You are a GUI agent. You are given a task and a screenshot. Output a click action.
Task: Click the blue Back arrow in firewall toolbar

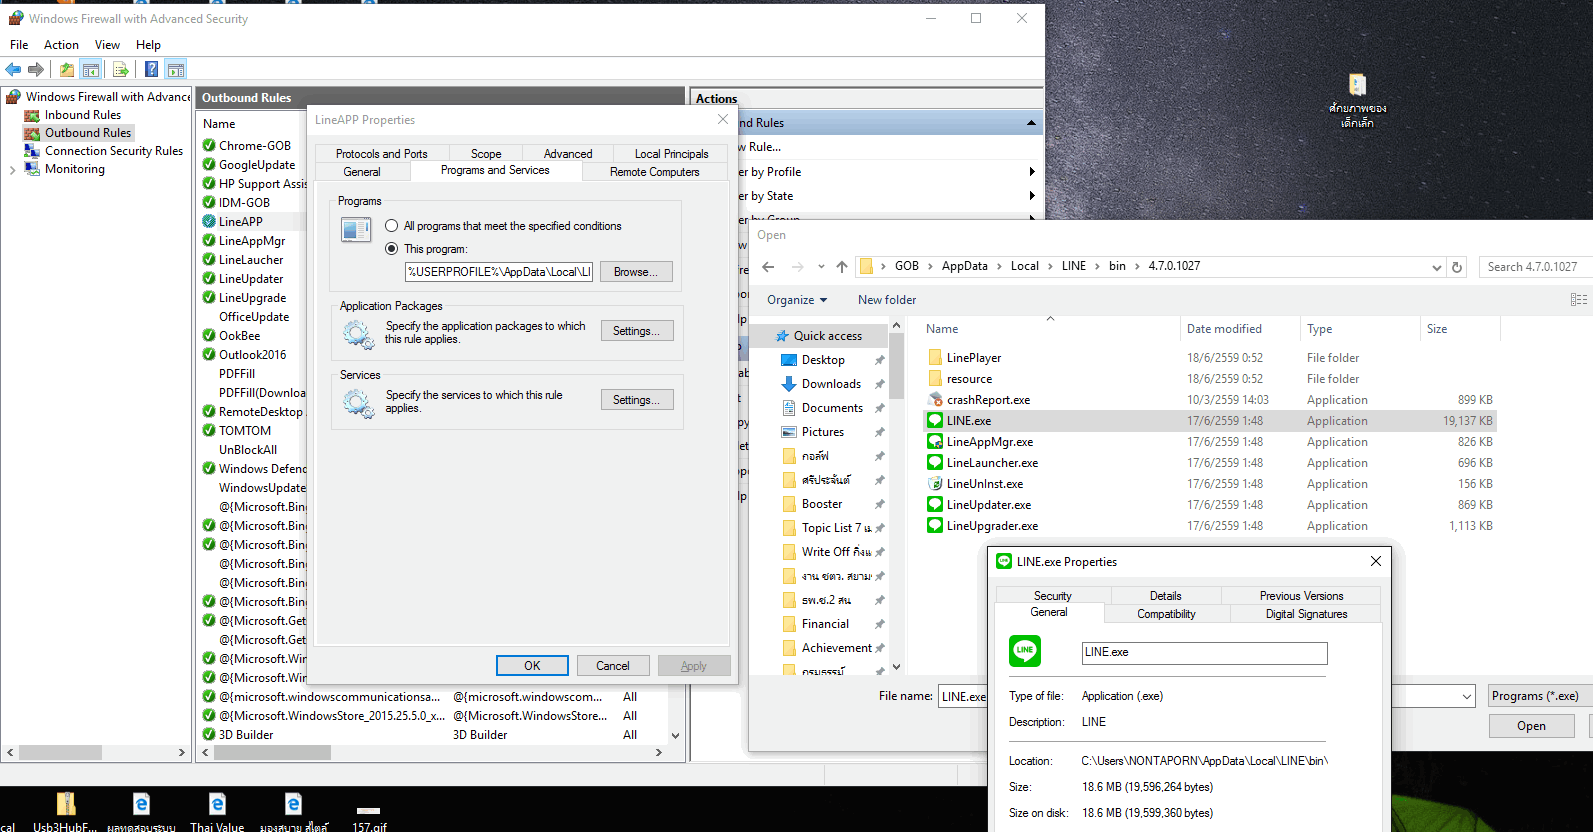coord(13,69)
